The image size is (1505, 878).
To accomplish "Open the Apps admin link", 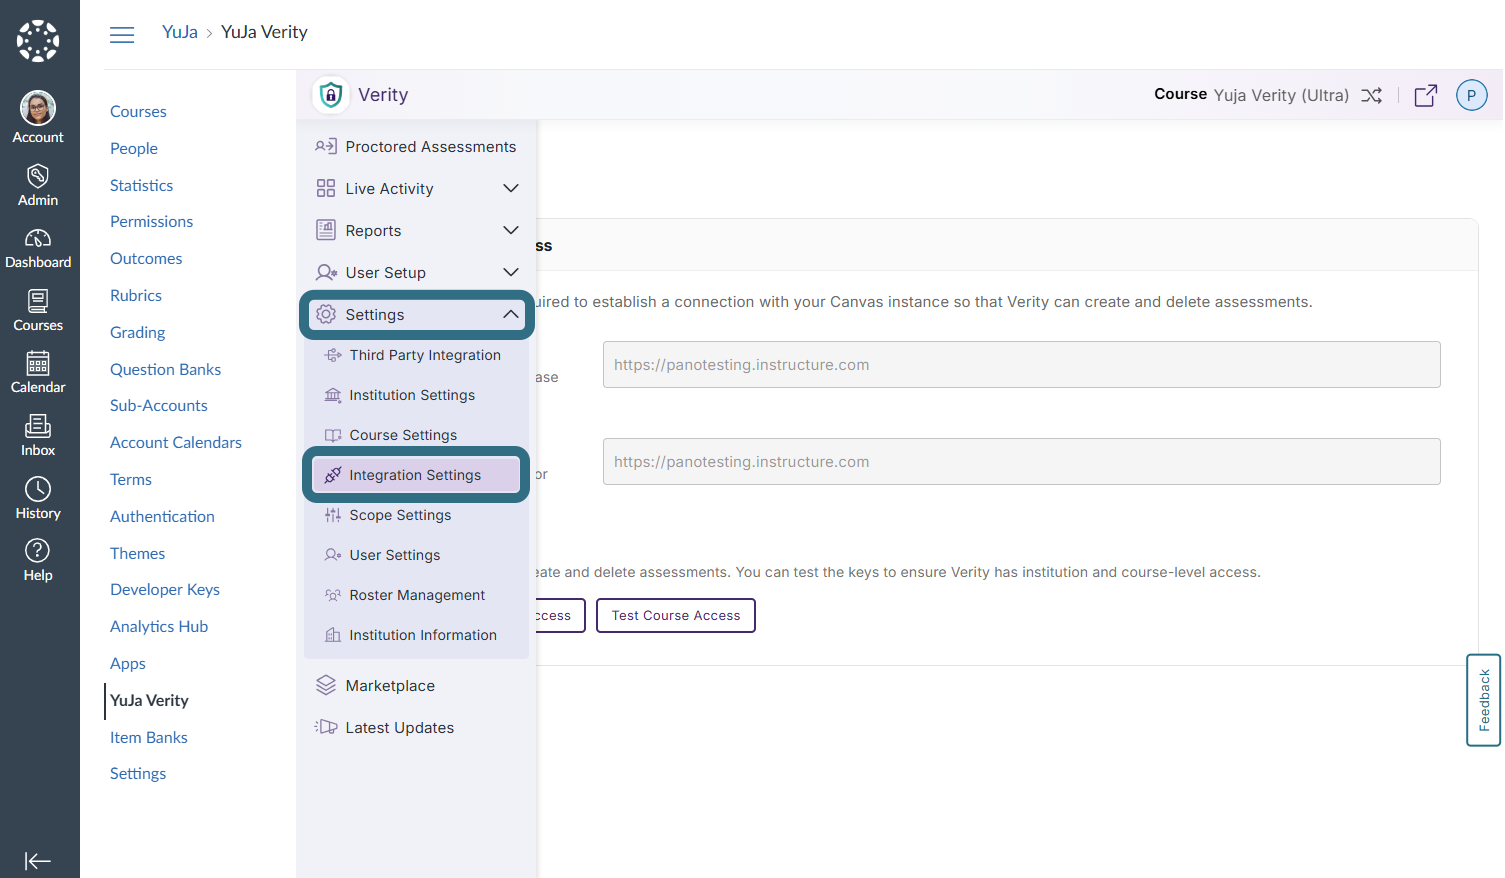I will pos(128,663).
